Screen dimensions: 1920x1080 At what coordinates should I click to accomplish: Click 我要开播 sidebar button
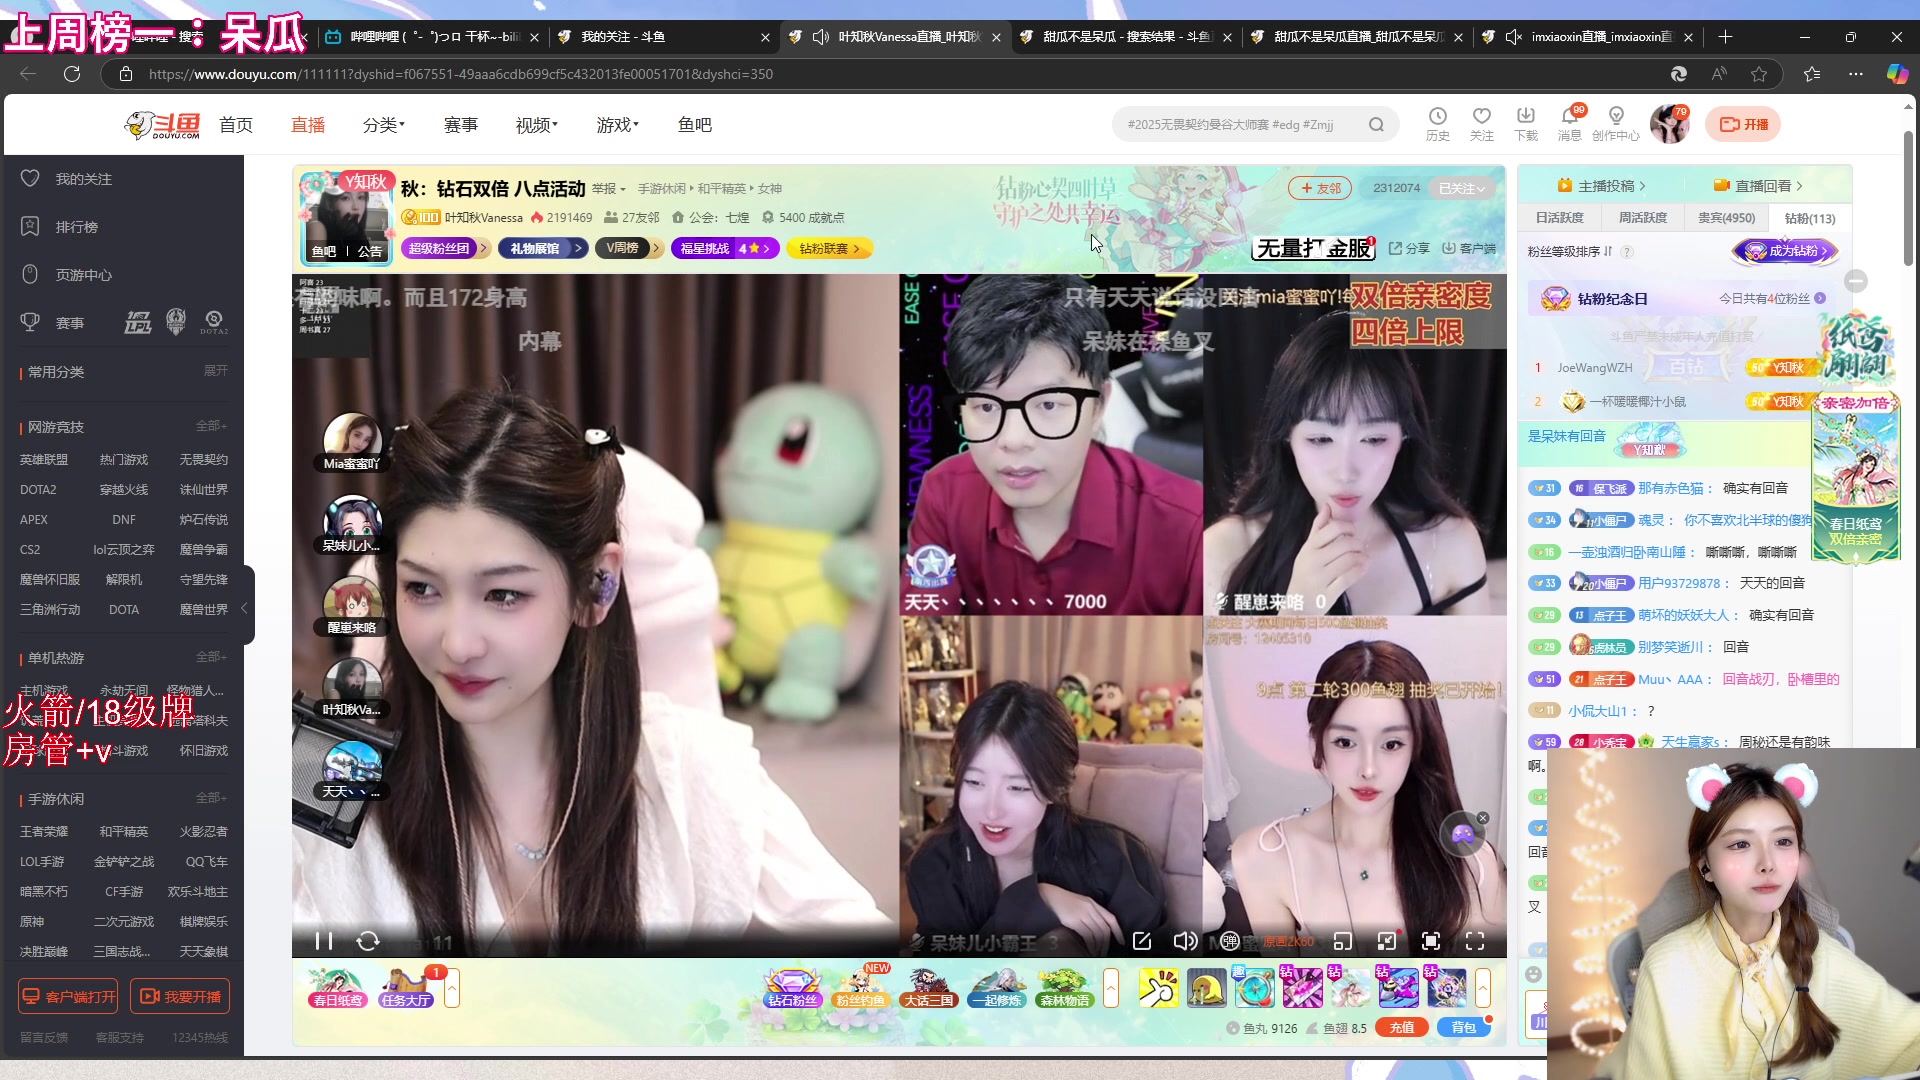180,996
